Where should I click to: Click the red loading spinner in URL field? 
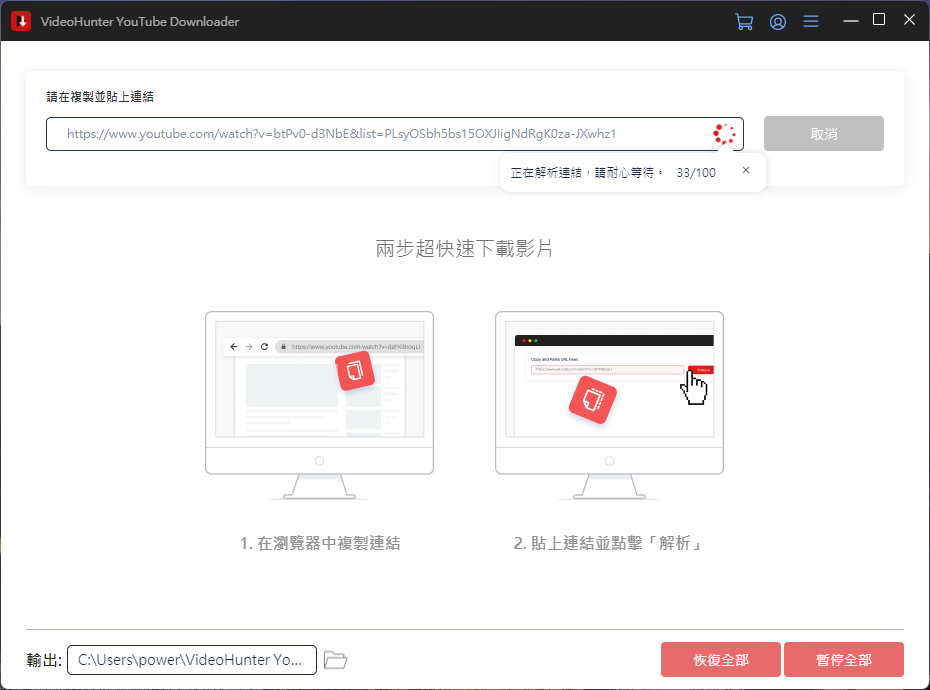coord(724,134)
